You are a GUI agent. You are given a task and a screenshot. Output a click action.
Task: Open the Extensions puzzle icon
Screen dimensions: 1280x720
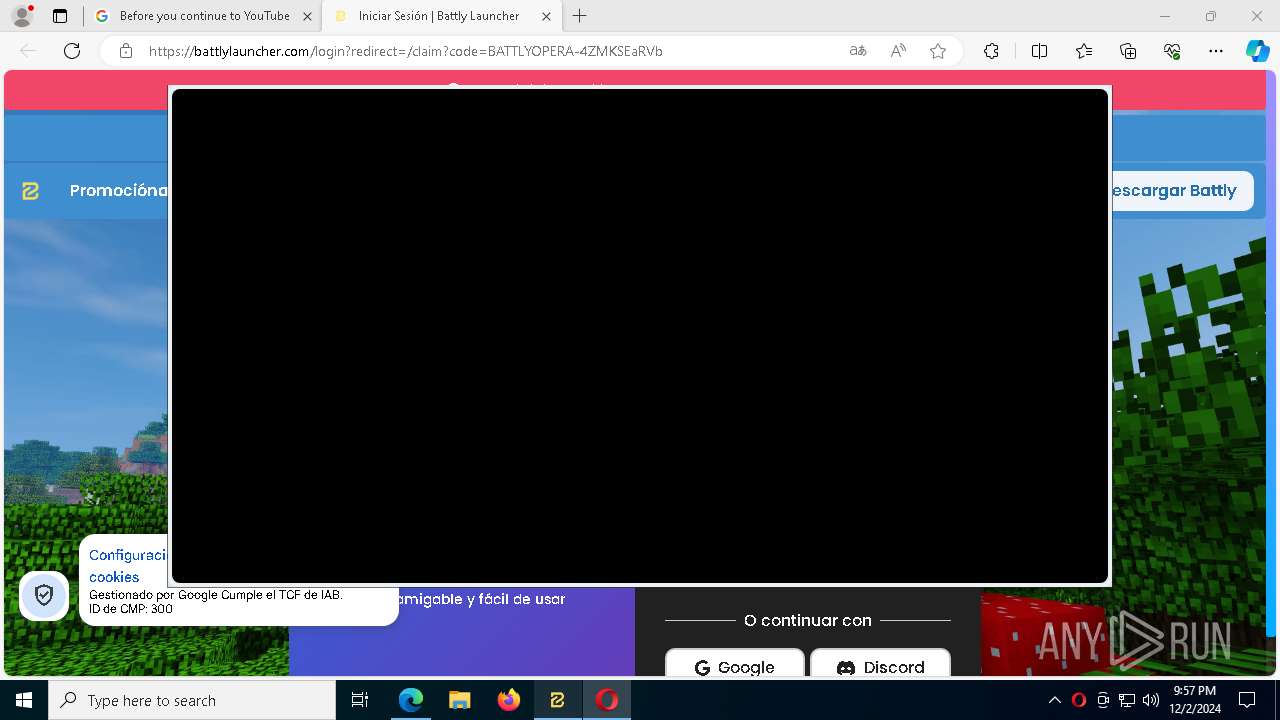click(x=991, y=51)
